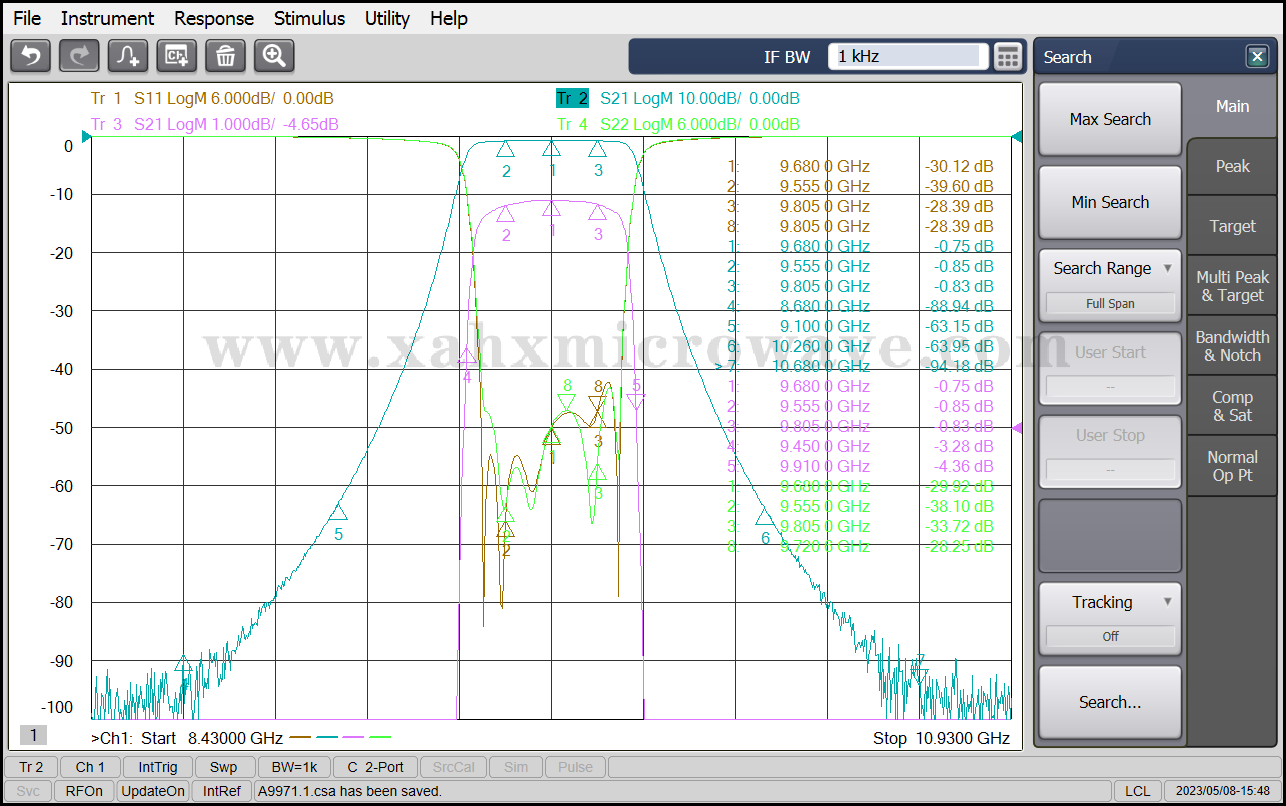Open the Search Range dropdown
Image resolution: width=1286 pixels, height=806 pixels.
coord(1110,284)
